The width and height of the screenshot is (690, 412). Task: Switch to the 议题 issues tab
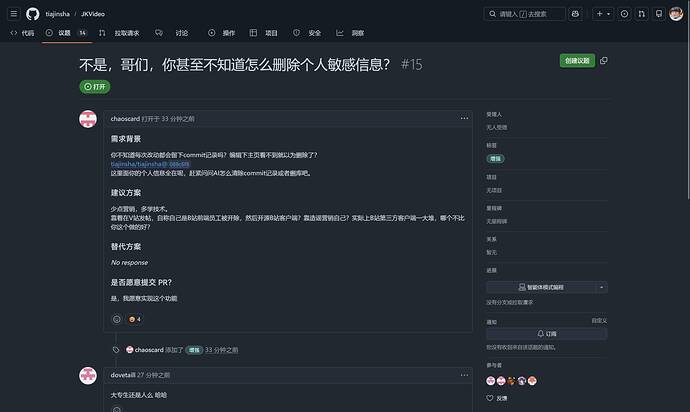[x=66, y=33]
